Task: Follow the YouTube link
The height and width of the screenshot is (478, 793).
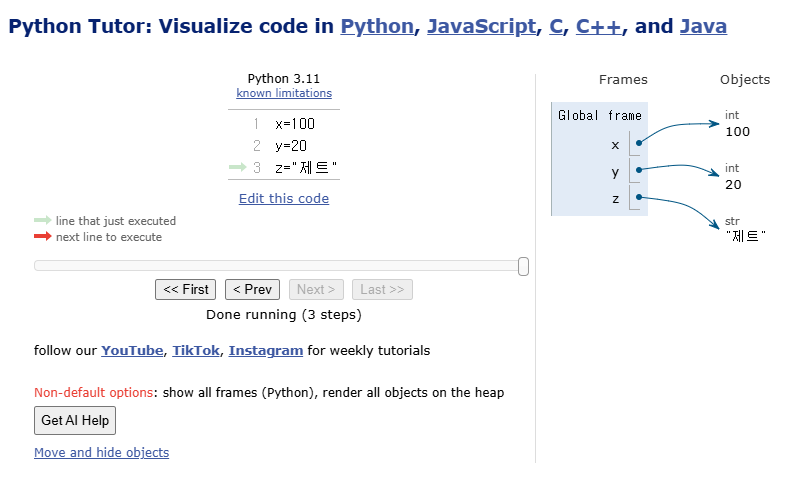Action: click(132, 351)
